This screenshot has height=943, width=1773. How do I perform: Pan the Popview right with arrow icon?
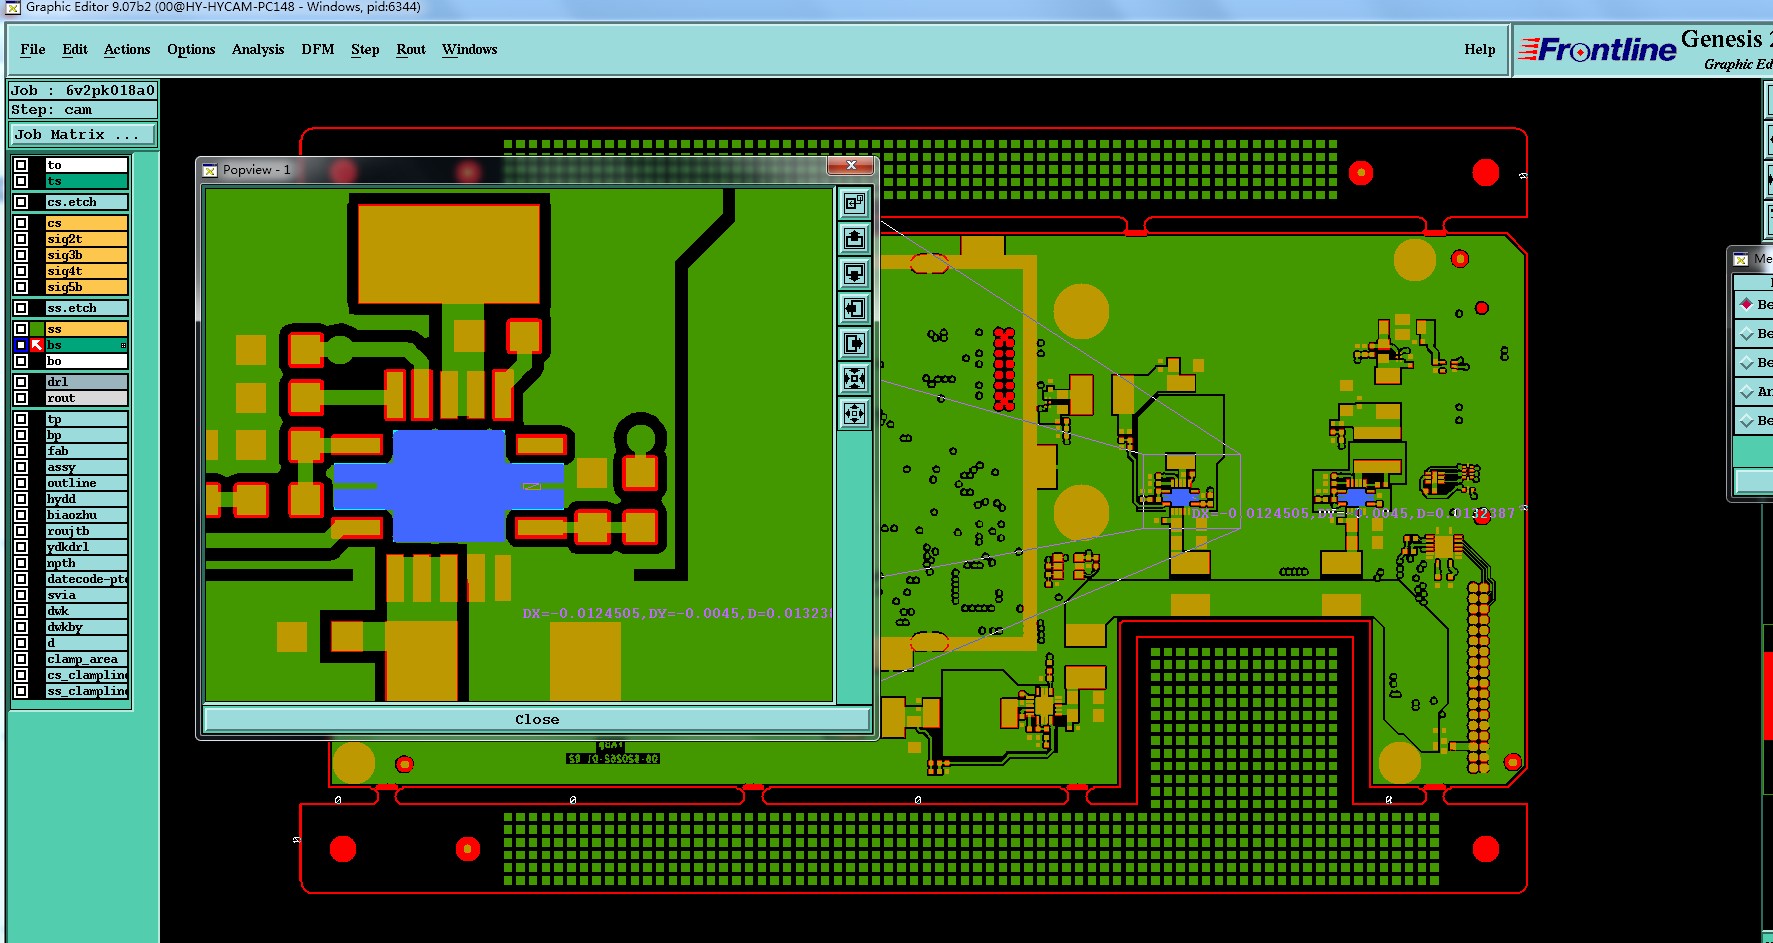(854, 343)
